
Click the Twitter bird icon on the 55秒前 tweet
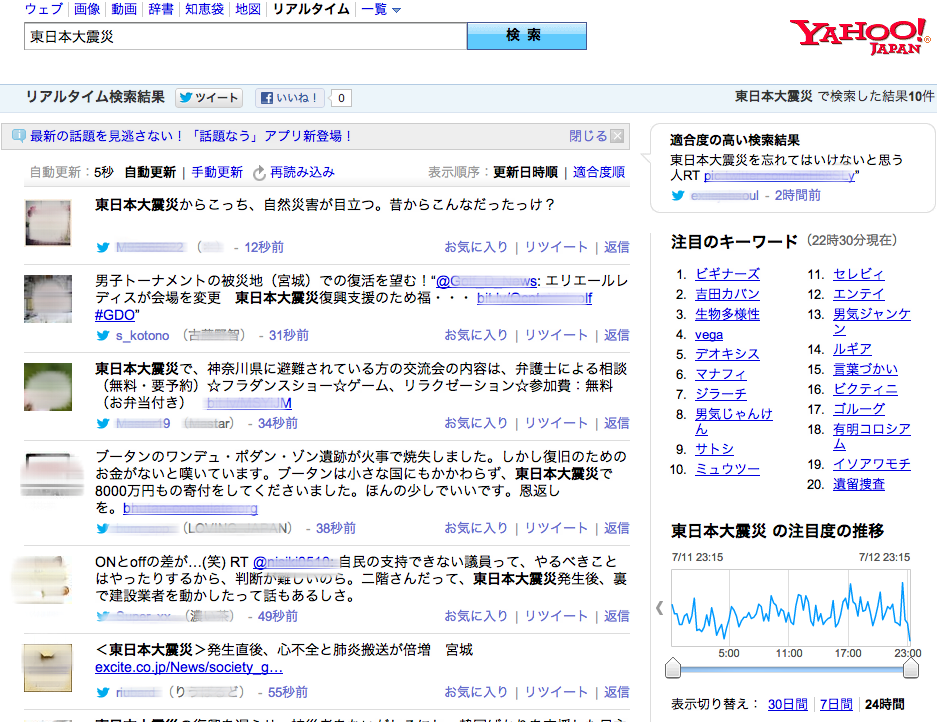[x=103, y=693]
